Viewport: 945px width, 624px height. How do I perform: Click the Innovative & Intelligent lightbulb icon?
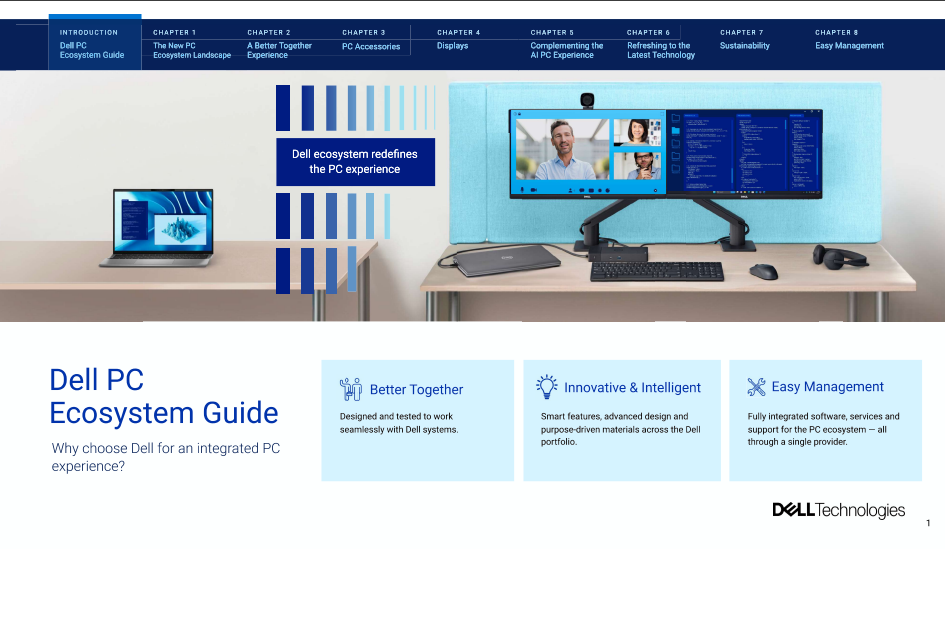point(547,384)
